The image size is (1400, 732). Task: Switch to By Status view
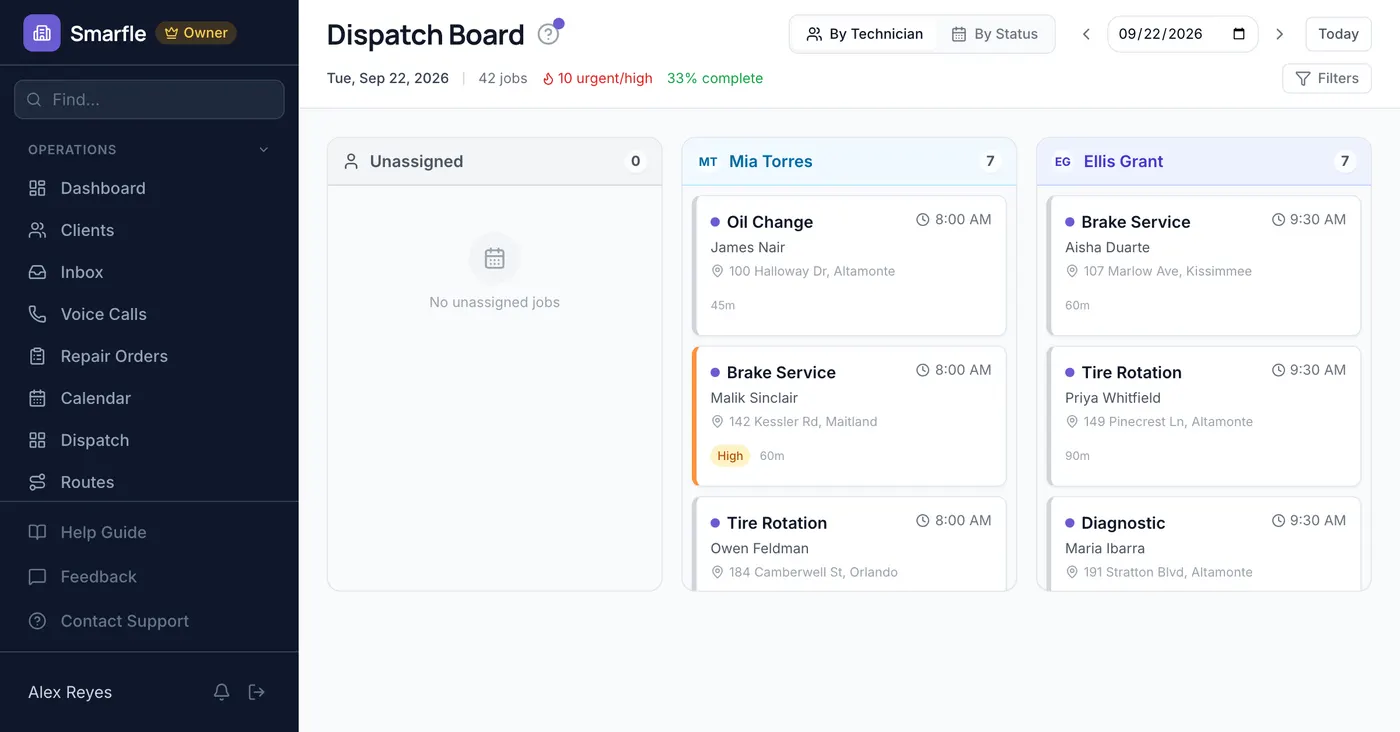994,34
